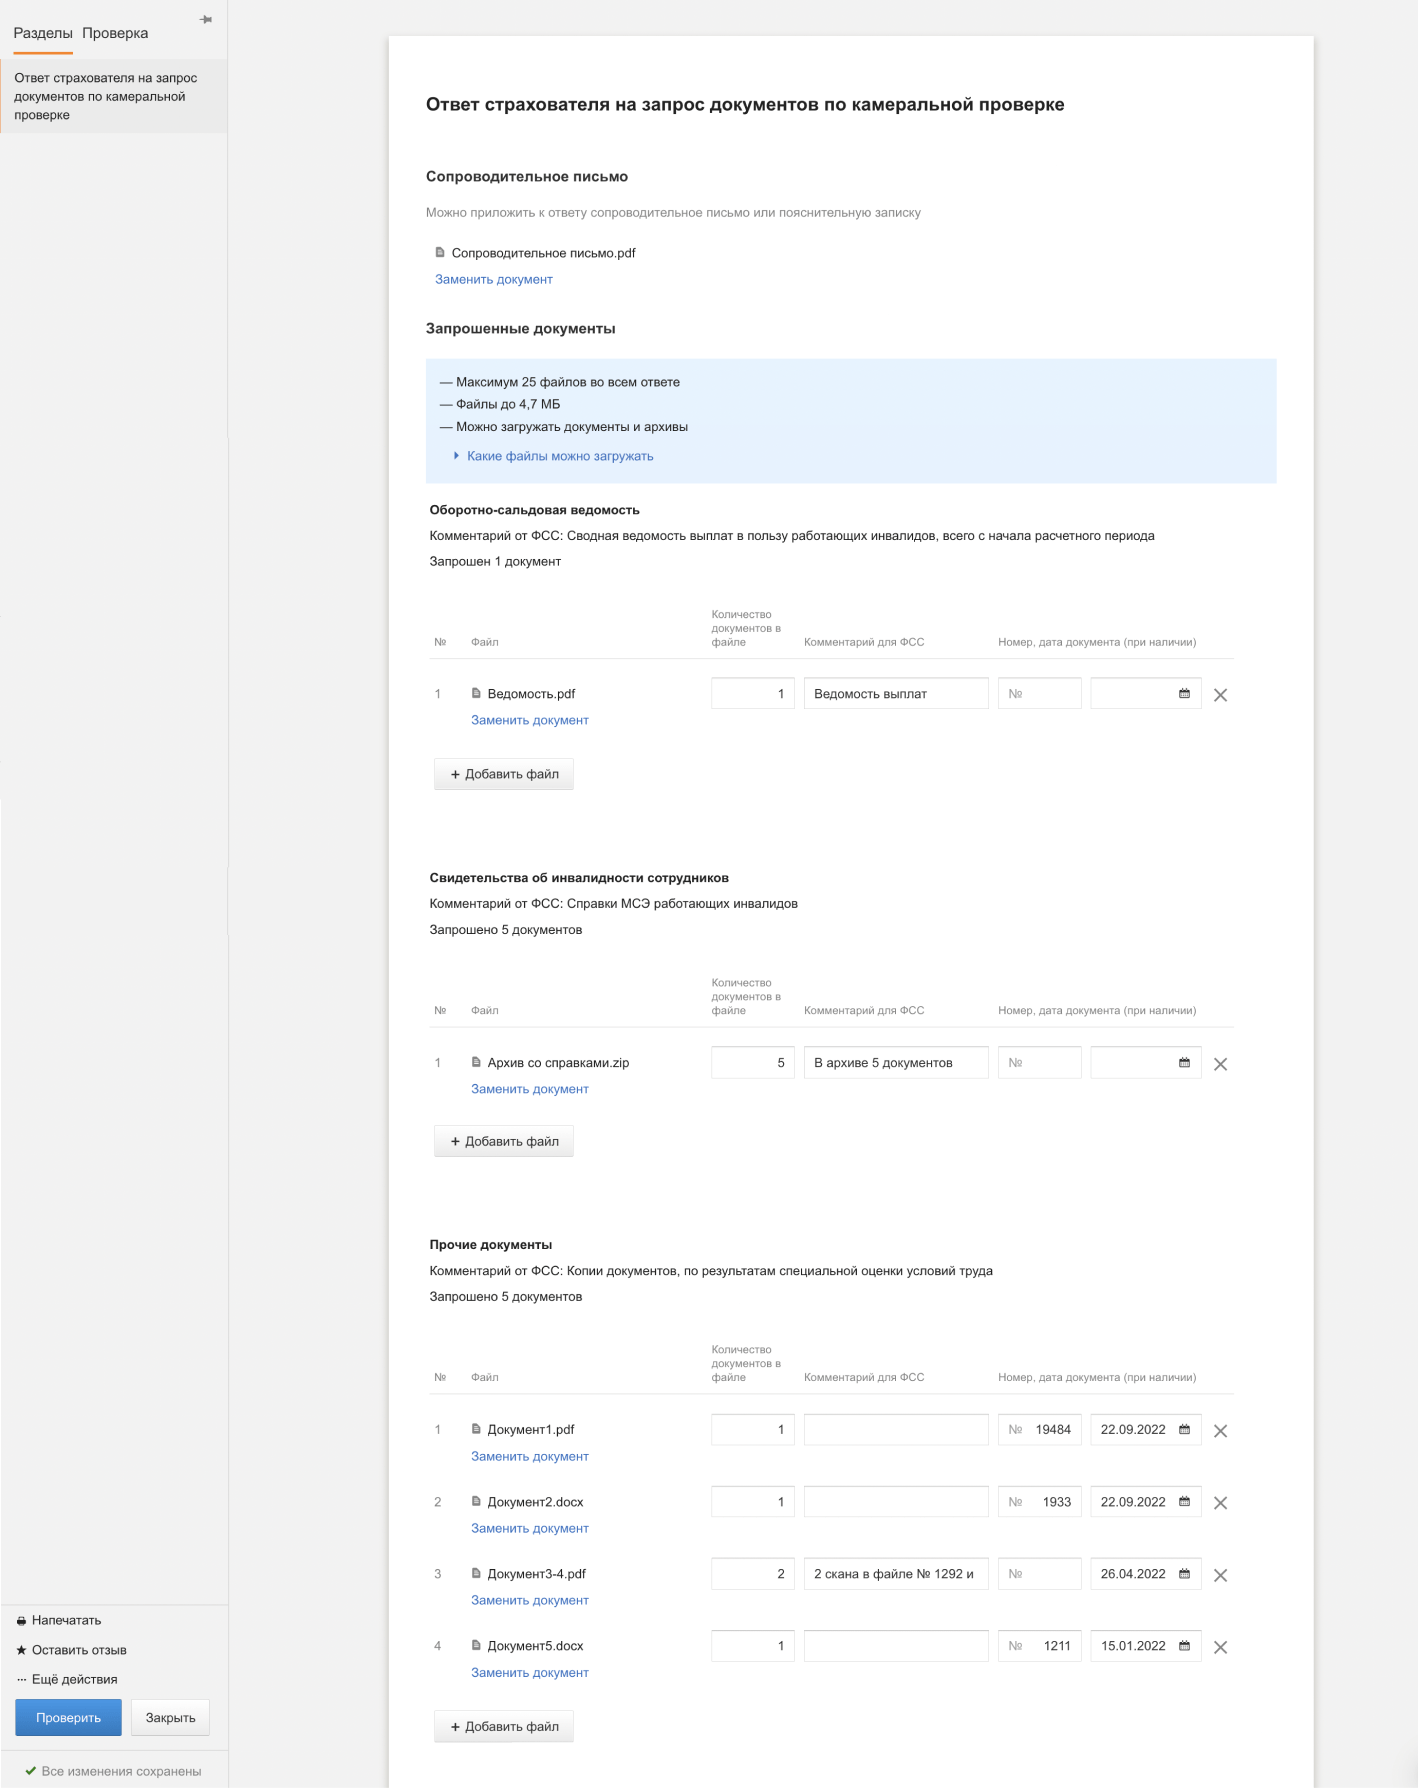Add file under Прочие документы
This screenshot has height=1788, width=1418.
(x=504, y=1726)
